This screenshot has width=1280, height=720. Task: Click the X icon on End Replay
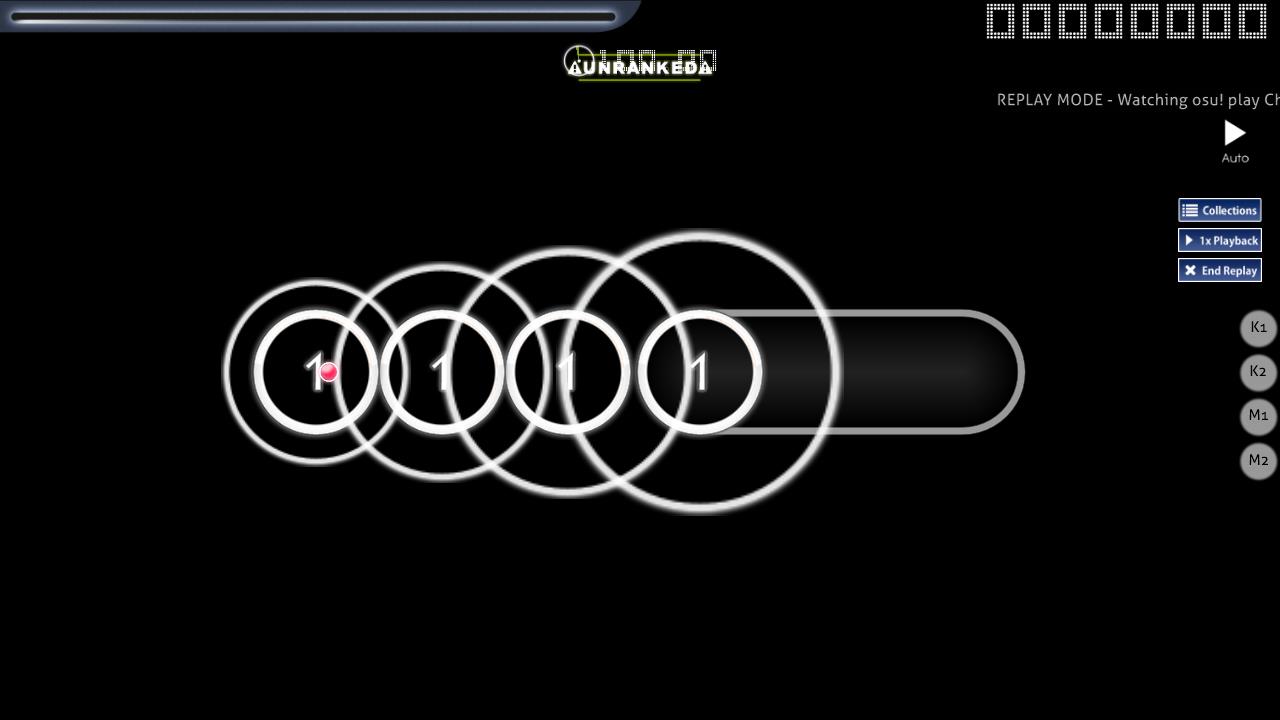point(1190,270)
